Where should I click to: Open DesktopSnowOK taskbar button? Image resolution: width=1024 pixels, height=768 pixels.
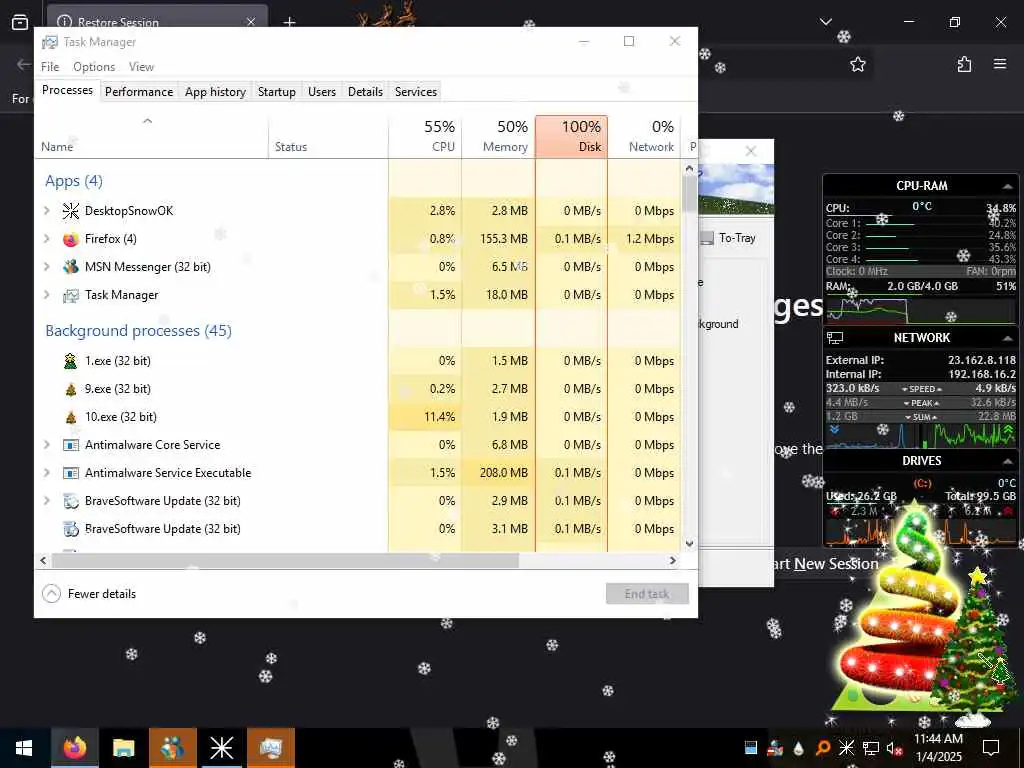[x=221, y=748]
